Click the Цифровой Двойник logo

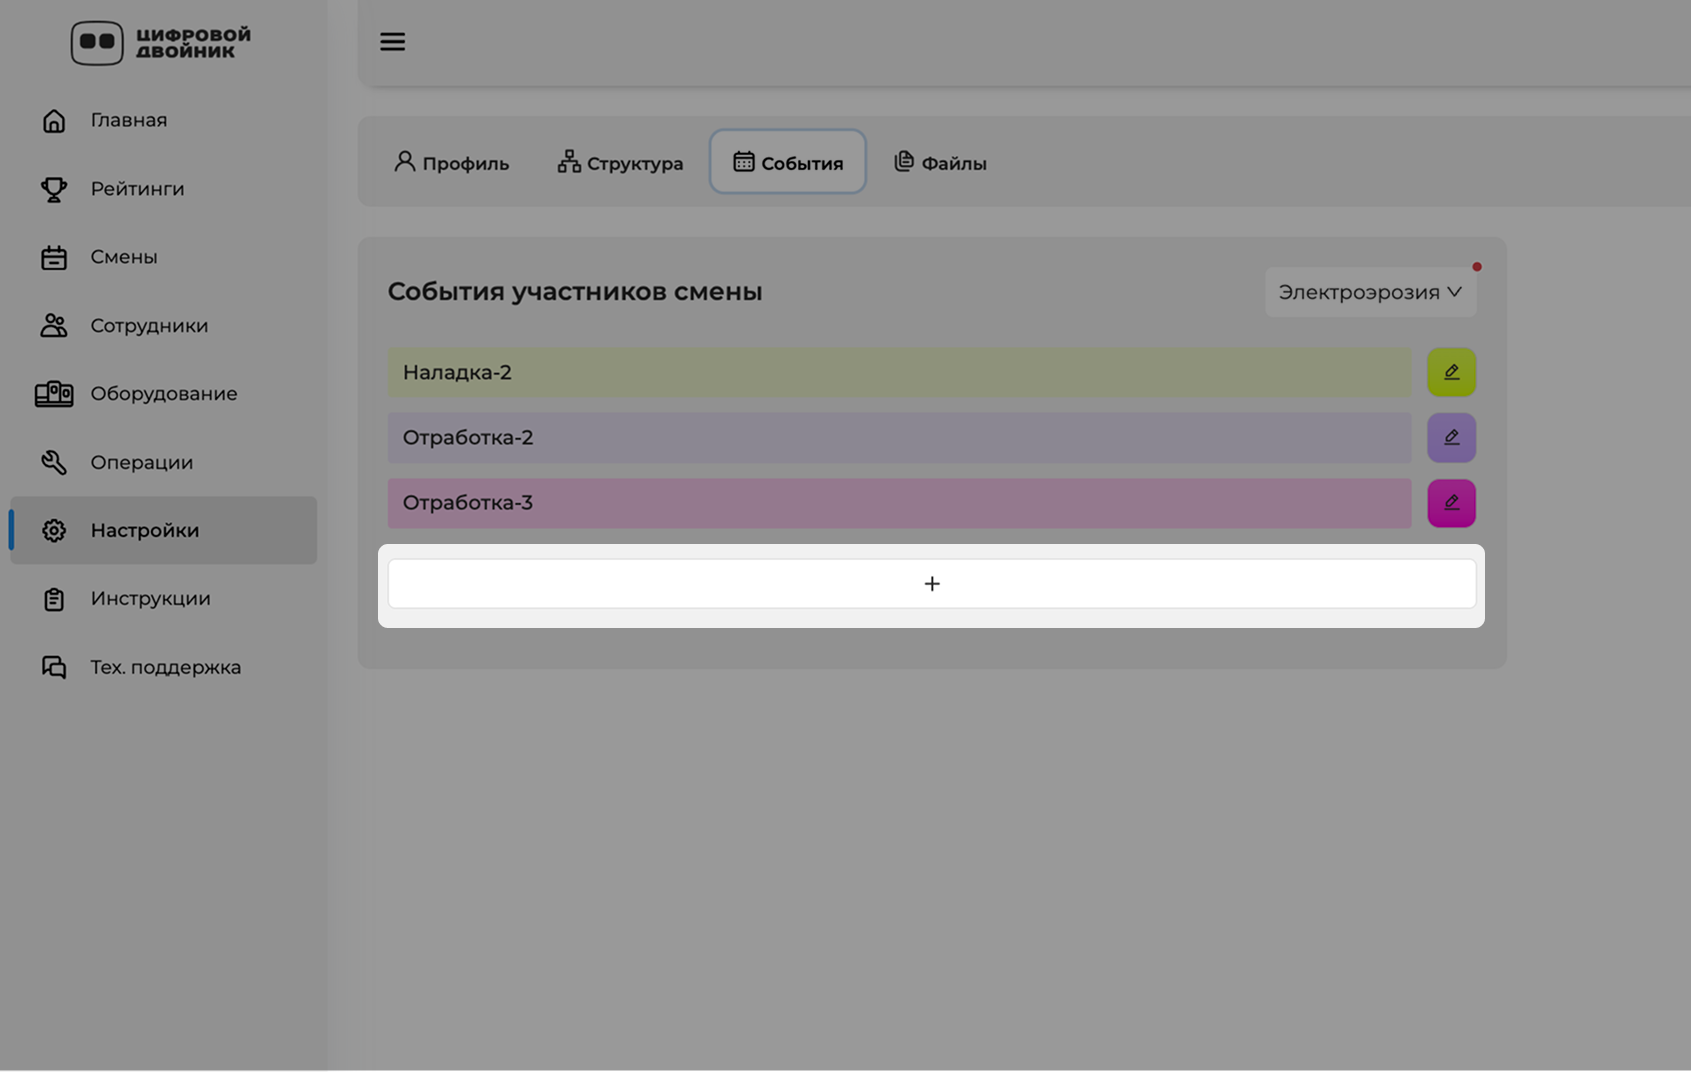(161, 43)
